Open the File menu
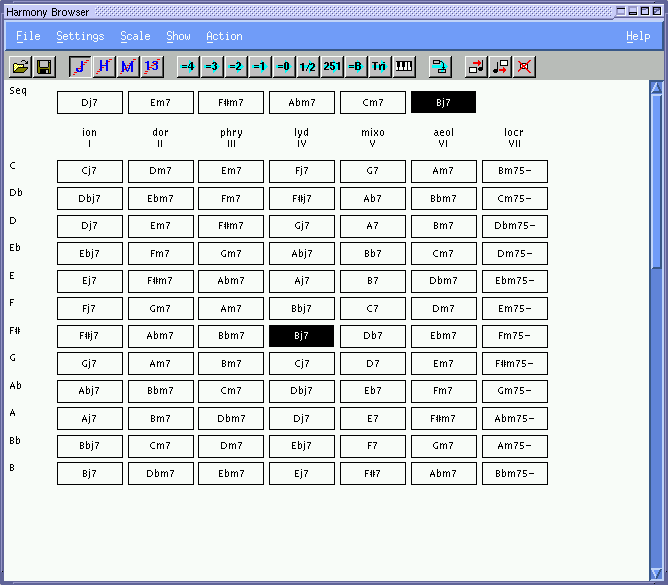Viewport: 668px width, 585px height. coord(28,36)
